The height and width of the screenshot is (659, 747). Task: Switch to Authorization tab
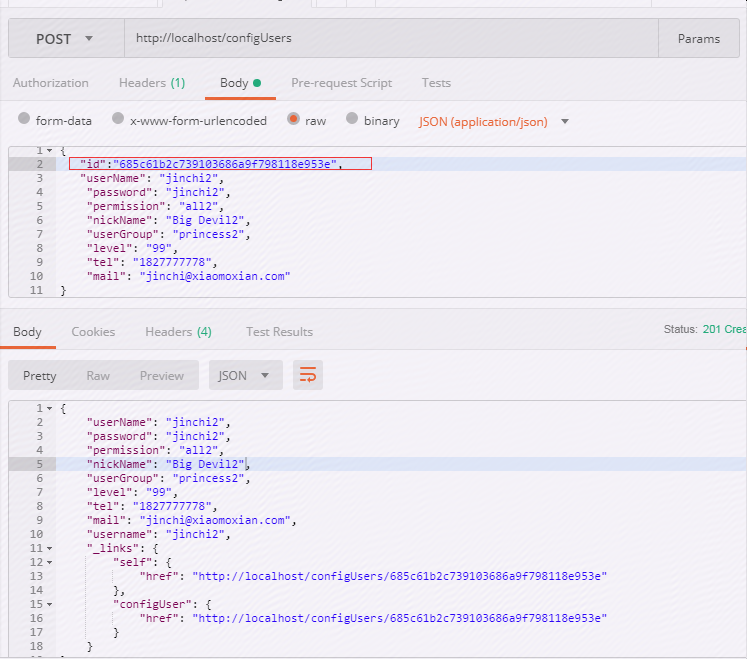50,83
